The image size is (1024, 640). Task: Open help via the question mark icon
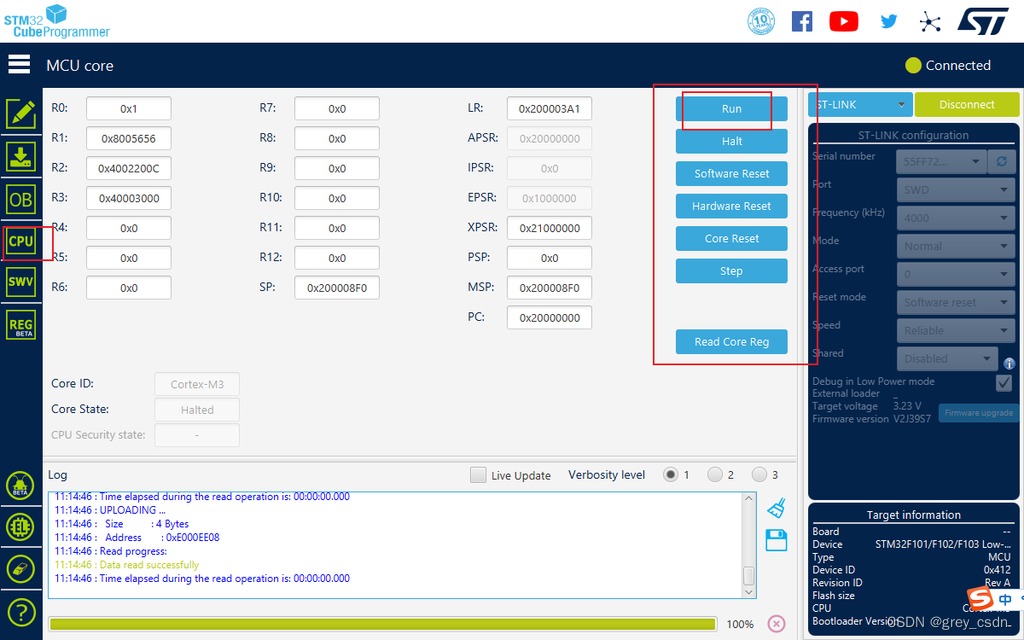[21, 612]
